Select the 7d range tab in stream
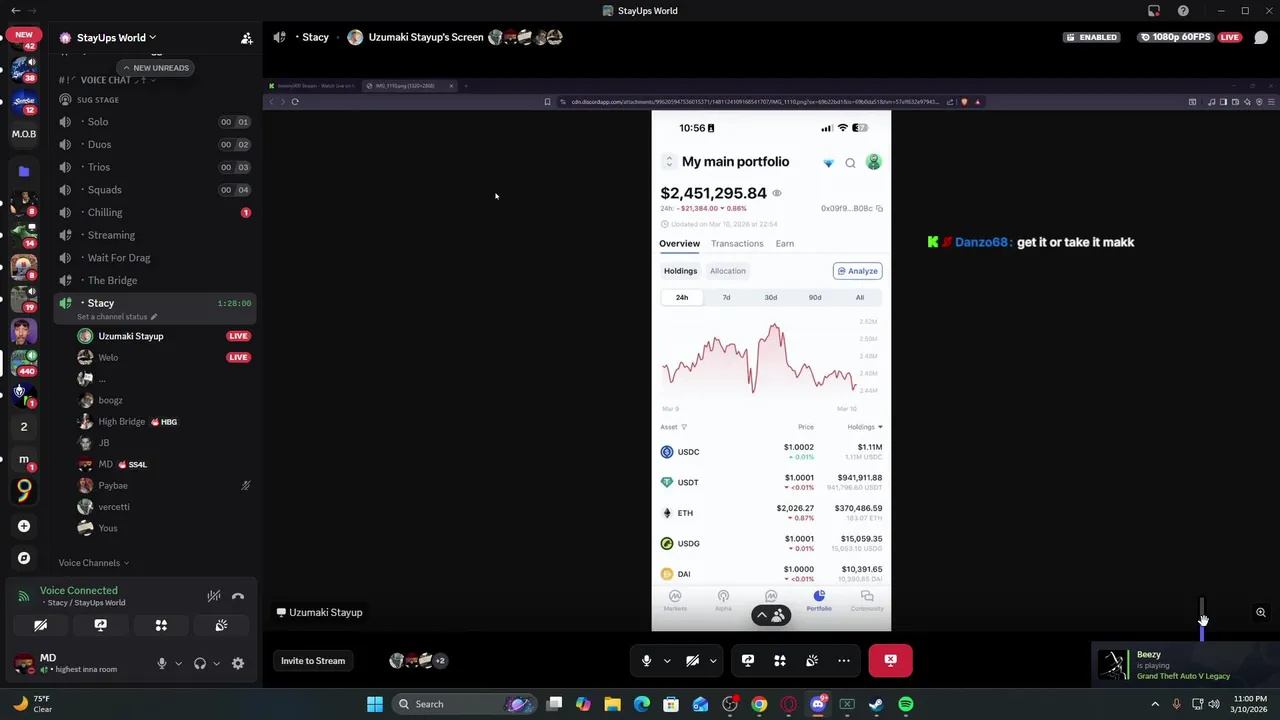Screen dimensions: 1280x720 [726, 297]
